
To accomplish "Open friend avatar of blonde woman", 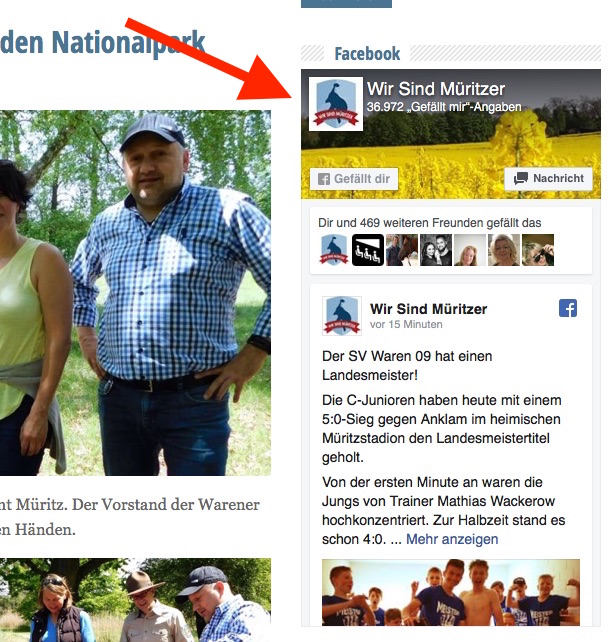I will coord(504,250).
